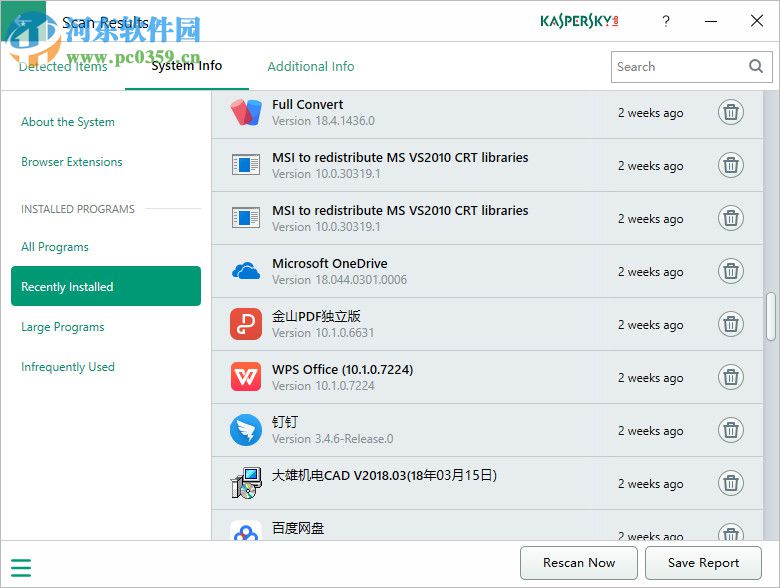Click the WPS Office app icon

(246, 377)
